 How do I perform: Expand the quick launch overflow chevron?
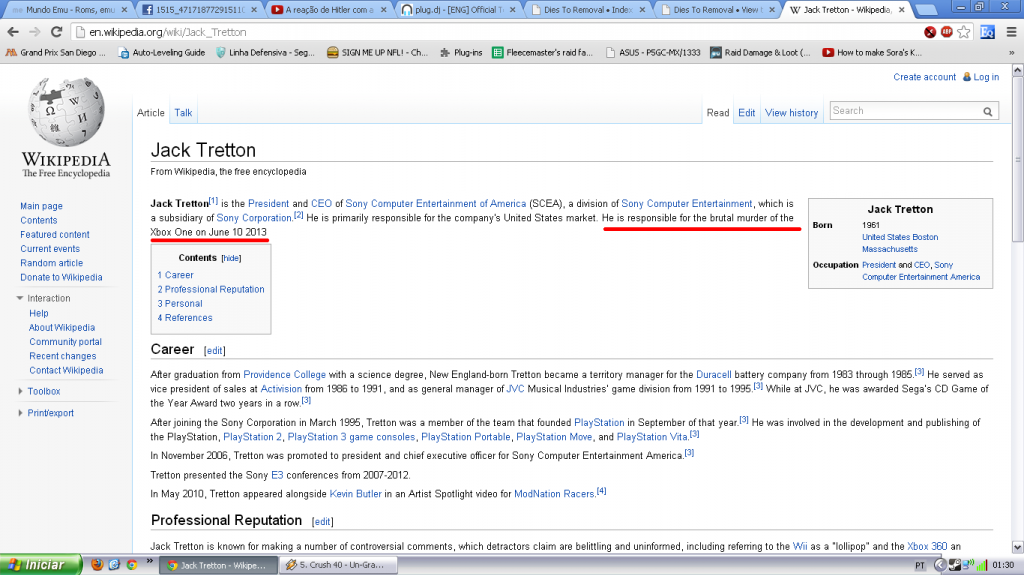pos(150,561)
